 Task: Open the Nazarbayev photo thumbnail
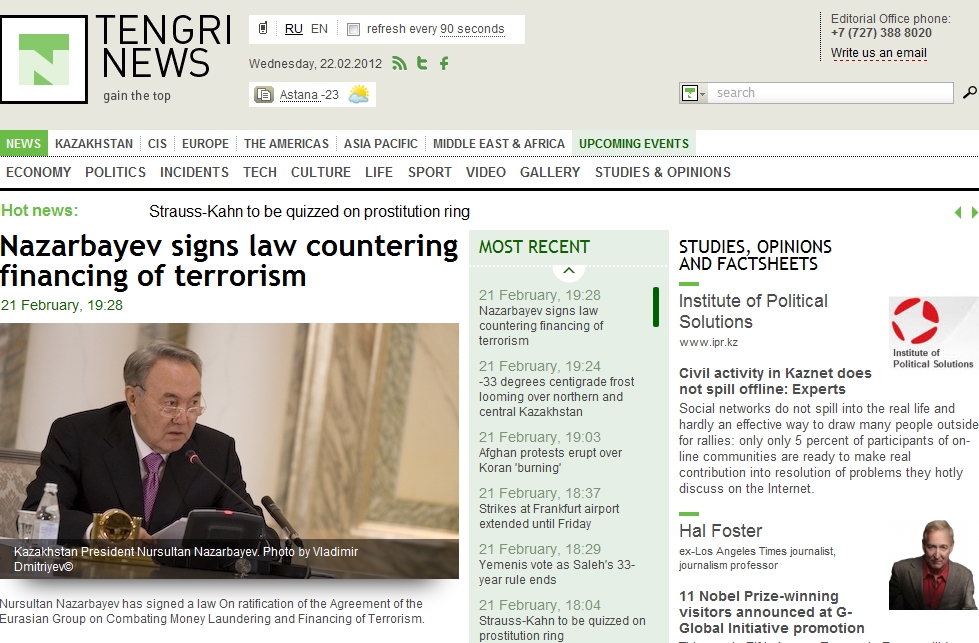pyautogui.click(x=229, y=451)
